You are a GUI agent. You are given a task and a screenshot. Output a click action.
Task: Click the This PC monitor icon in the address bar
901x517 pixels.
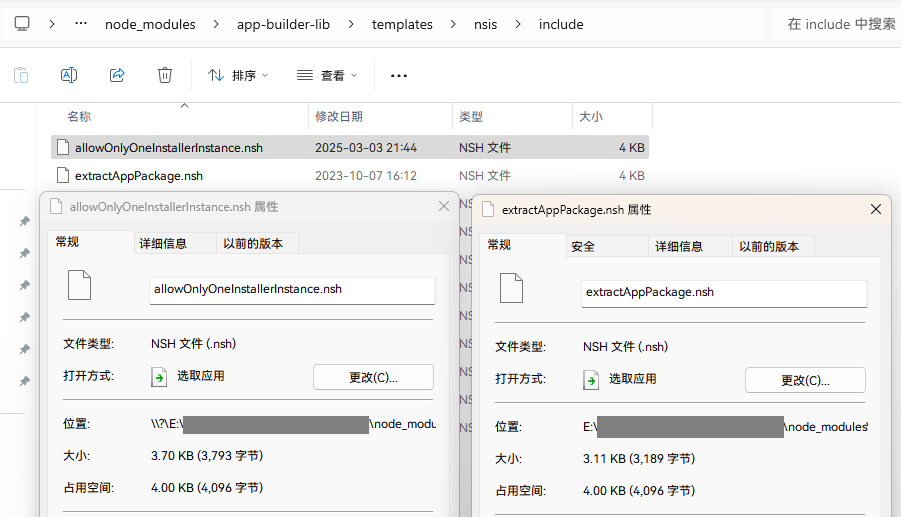[22, 24]
